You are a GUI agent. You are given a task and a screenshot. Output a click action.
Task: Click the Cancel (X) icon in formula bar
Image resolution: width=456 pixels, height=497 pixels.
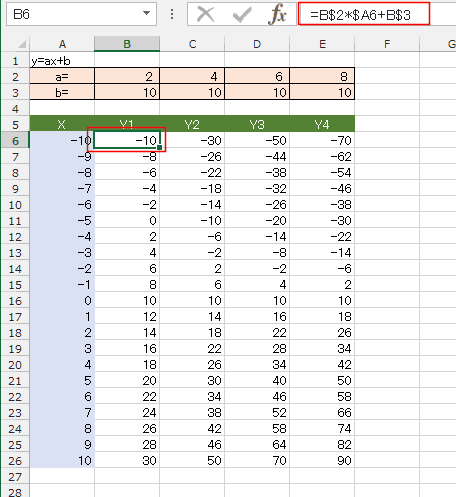point(205,15)
